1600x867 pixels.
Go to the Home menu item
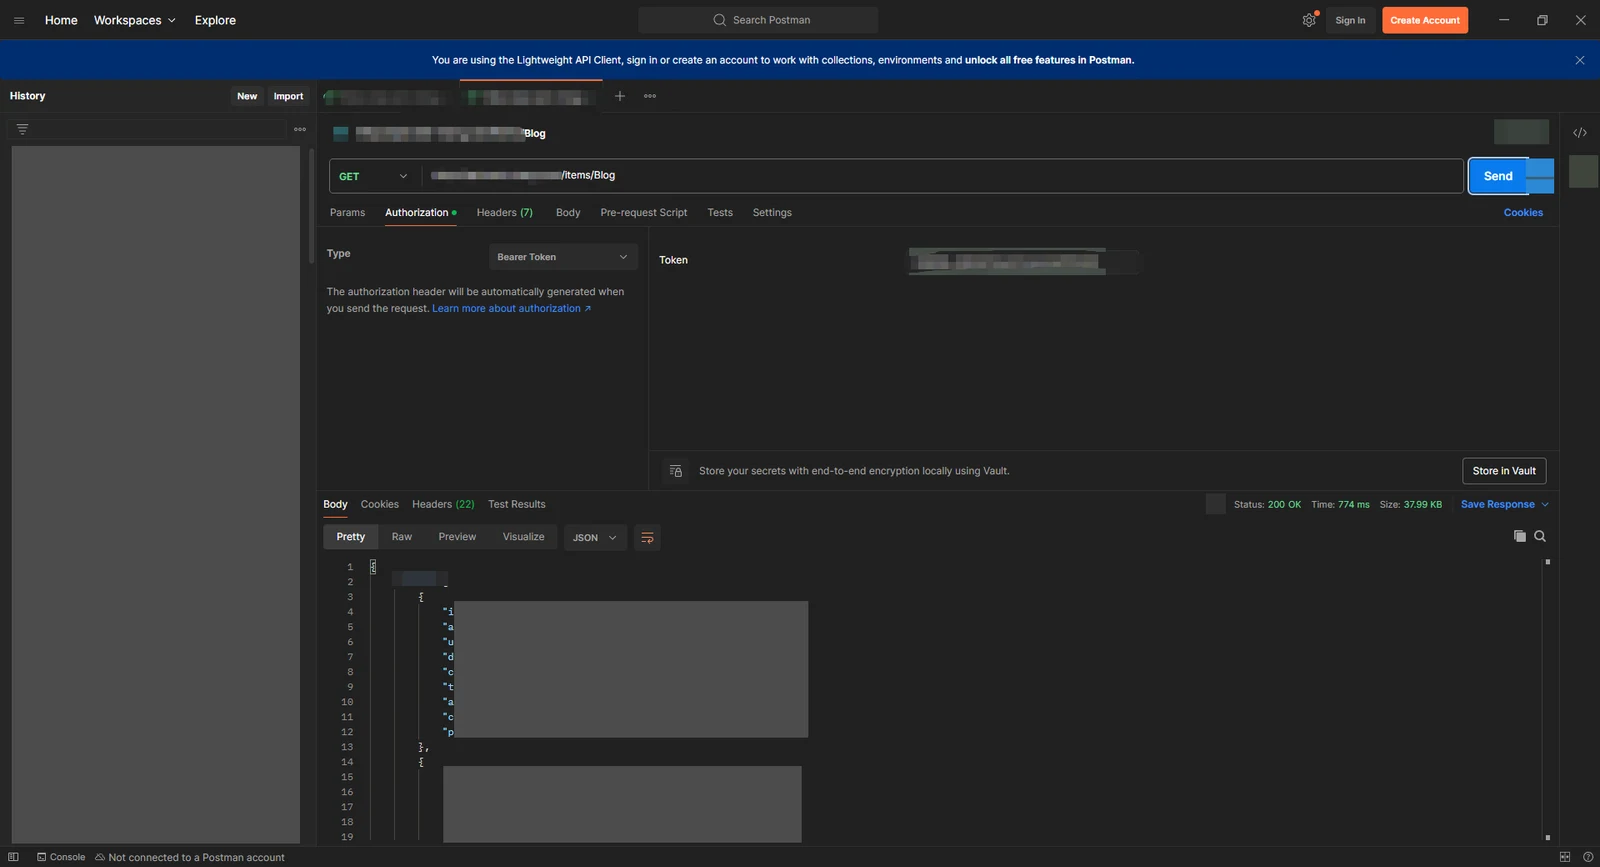[61, 20]
